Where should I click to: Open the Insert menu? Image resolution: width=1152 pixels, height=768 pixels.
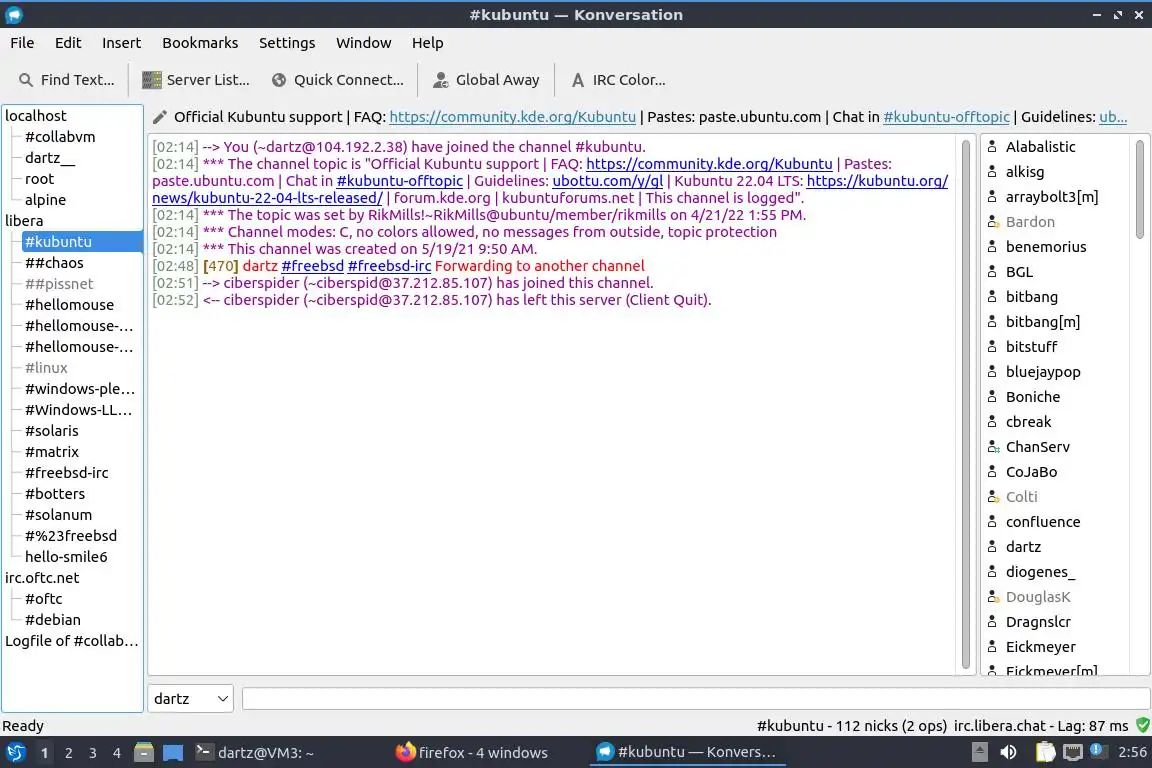click(x=121, y=43)
